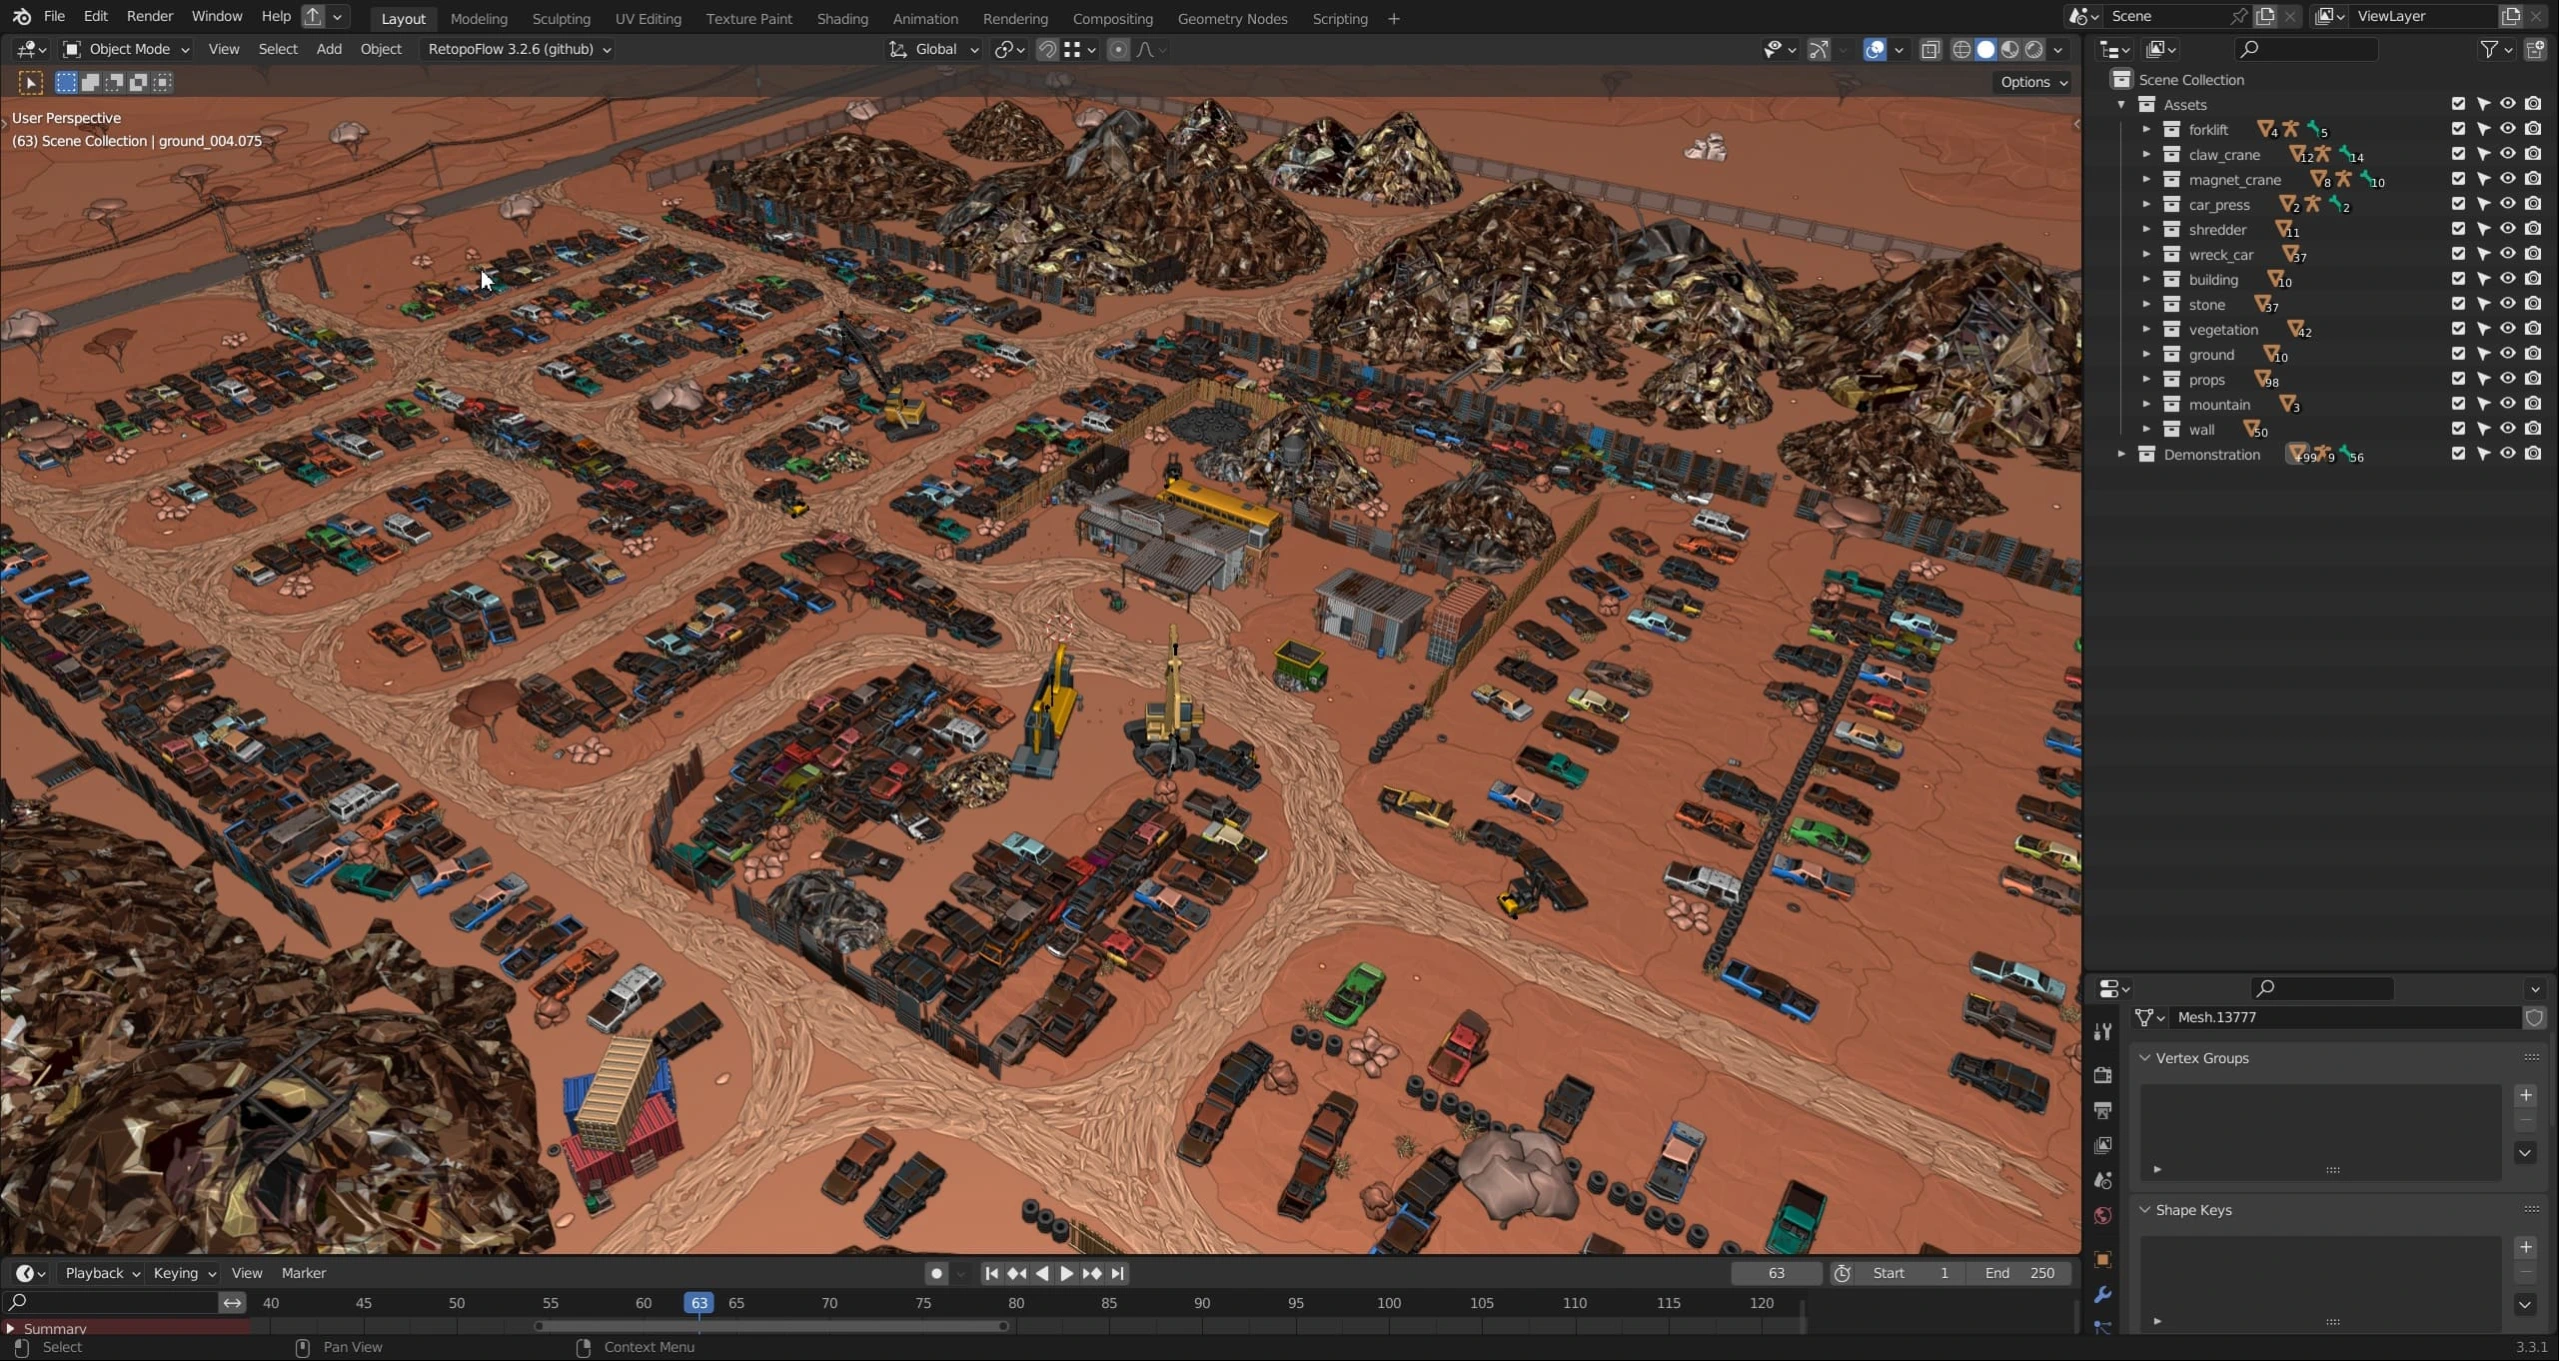2560x1361 pixels.
Task: Open the Object properties tab icon
Action: (x=2102, y=1259)
